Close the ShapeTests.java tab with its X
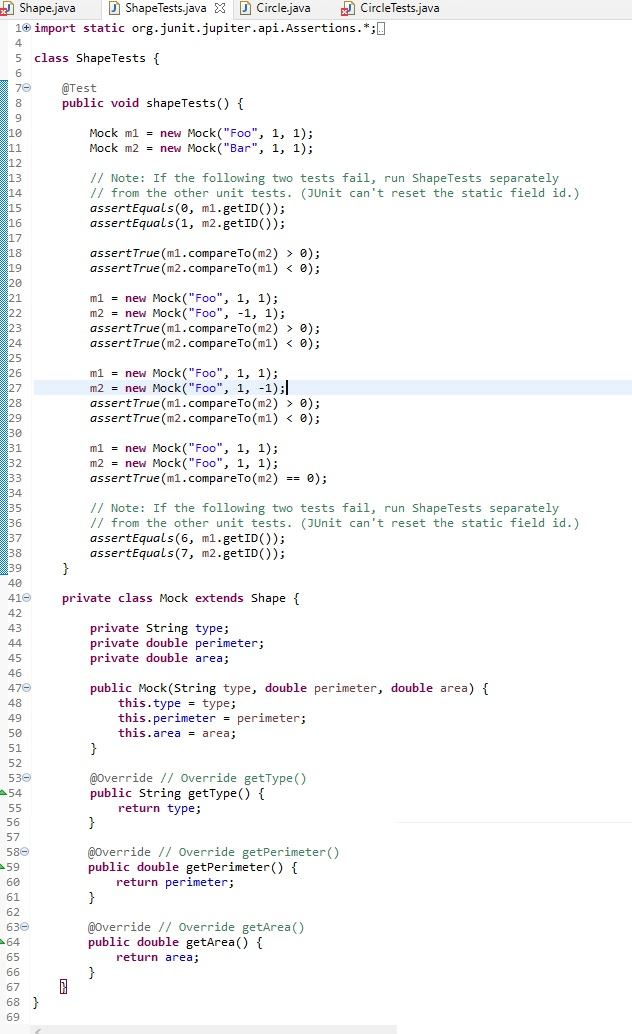 click(220, 8)
